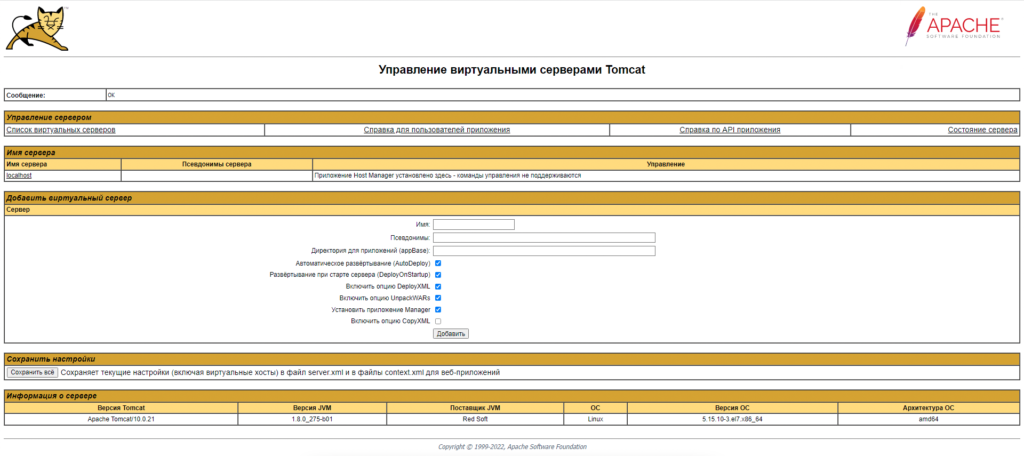Open Справка по API приложения link
Image resolution: width=1024 pixels, height=456 pixels.
[x=729, y=130]
